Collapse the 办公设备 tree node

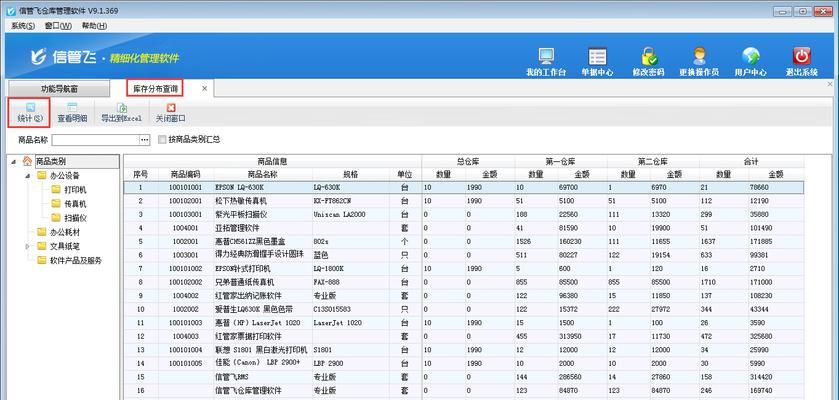click(x=27, y=175)
